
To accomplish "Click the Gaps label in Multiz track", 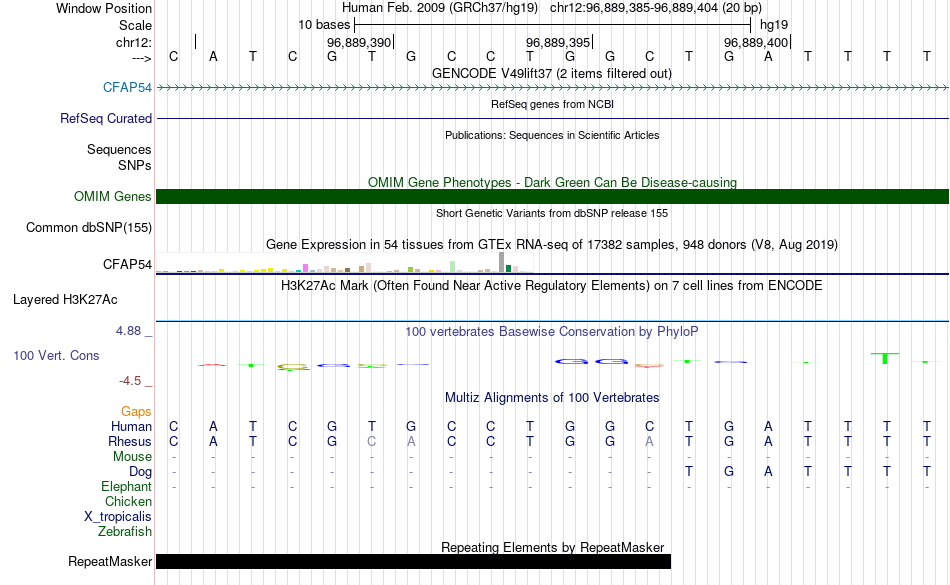I will coord(136,412).
